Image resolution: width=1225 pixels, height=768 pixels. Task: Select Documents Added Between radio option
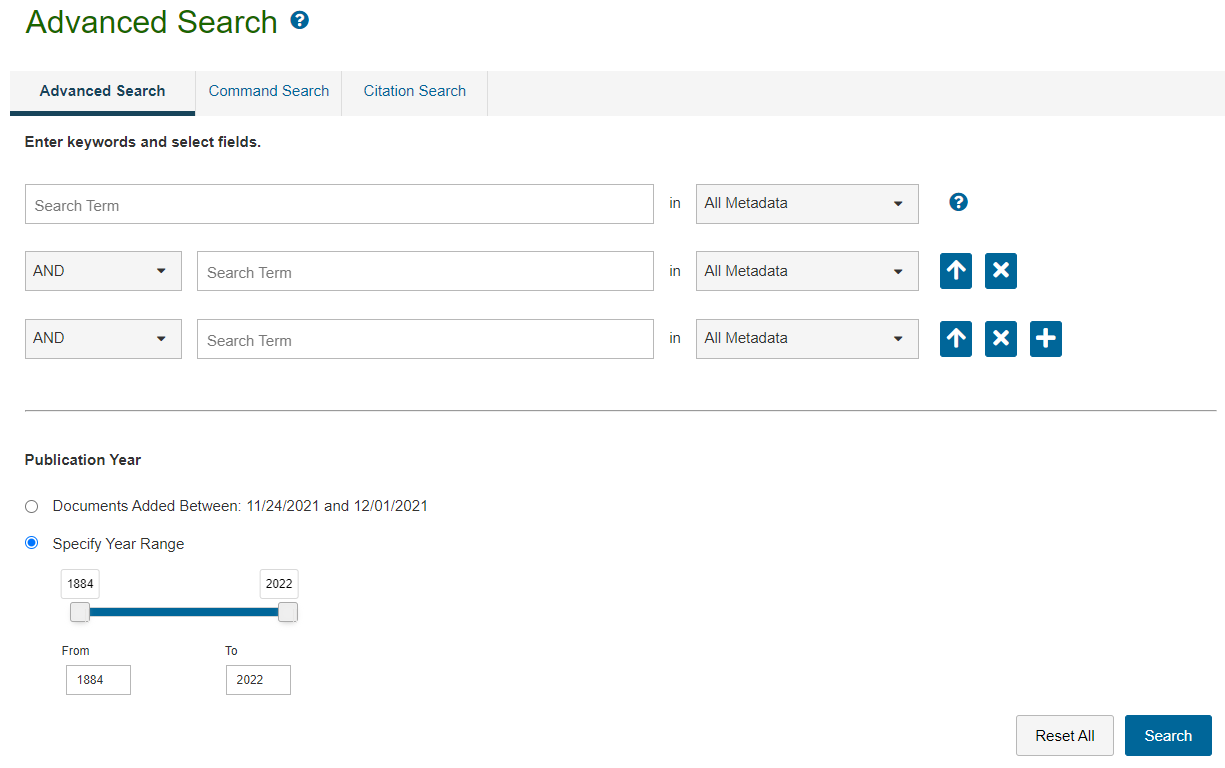tap(32, 506)
